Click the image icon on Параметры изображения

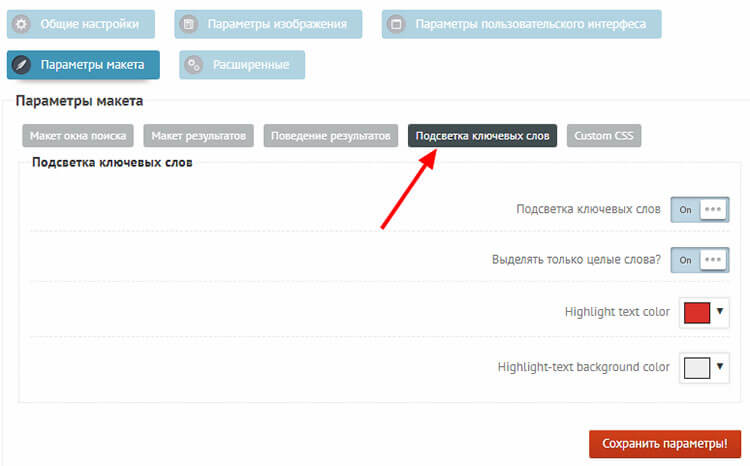tap(188, 23)
